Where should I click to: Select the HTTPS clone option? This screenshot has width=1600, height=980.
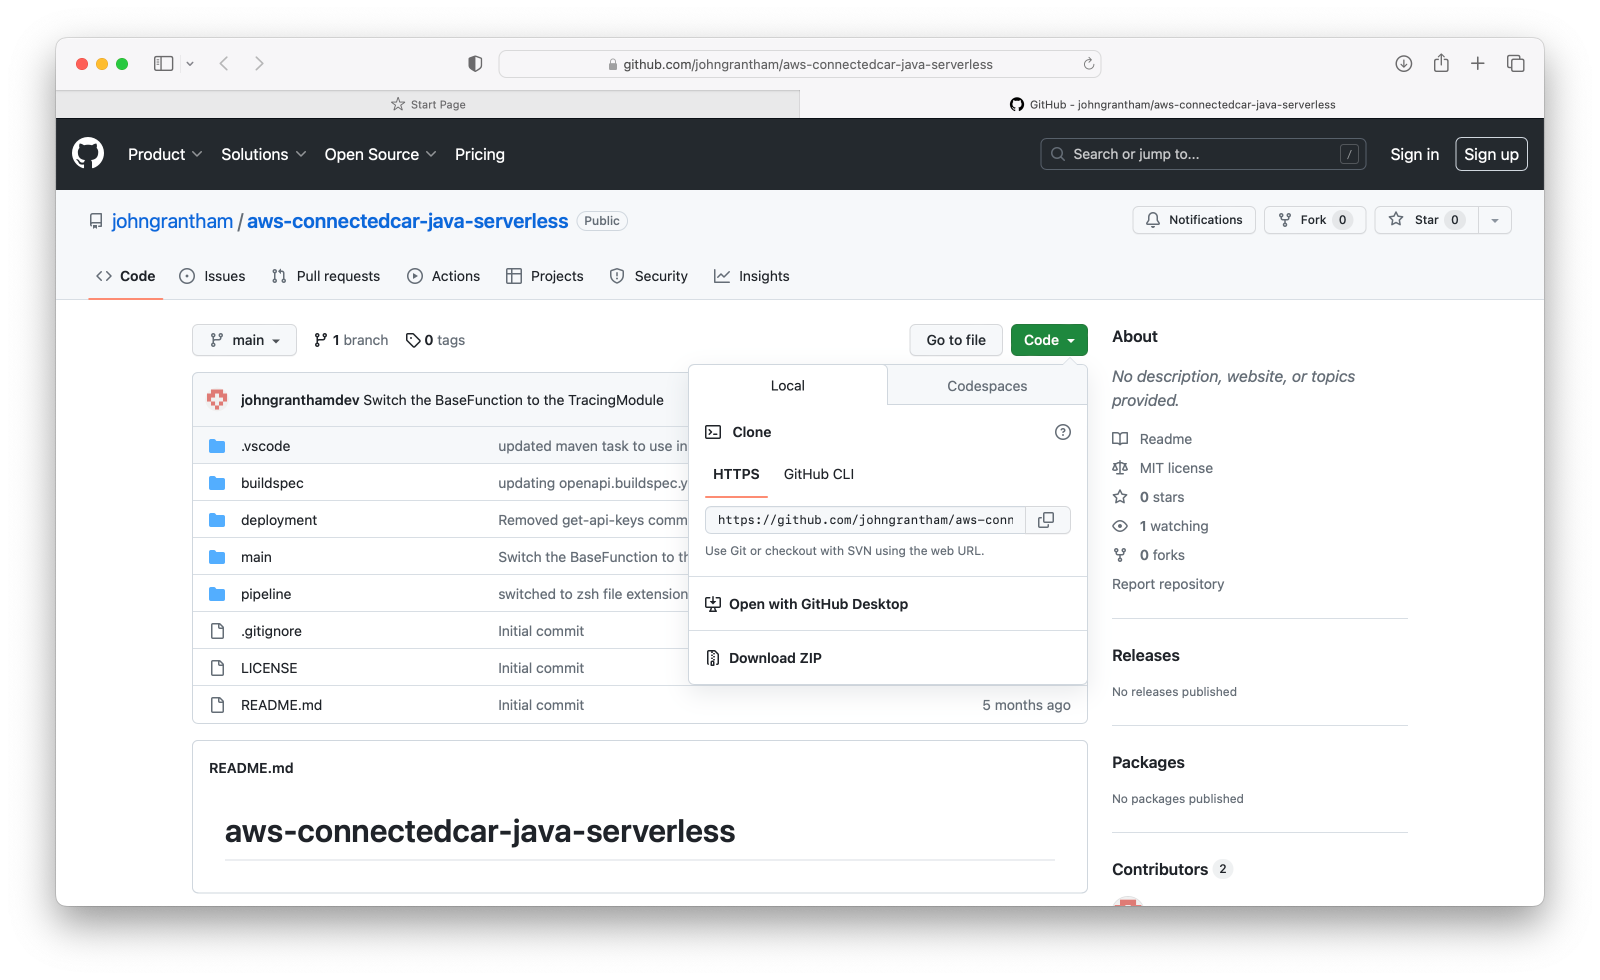pyautogui.click(x=736, y=474)
